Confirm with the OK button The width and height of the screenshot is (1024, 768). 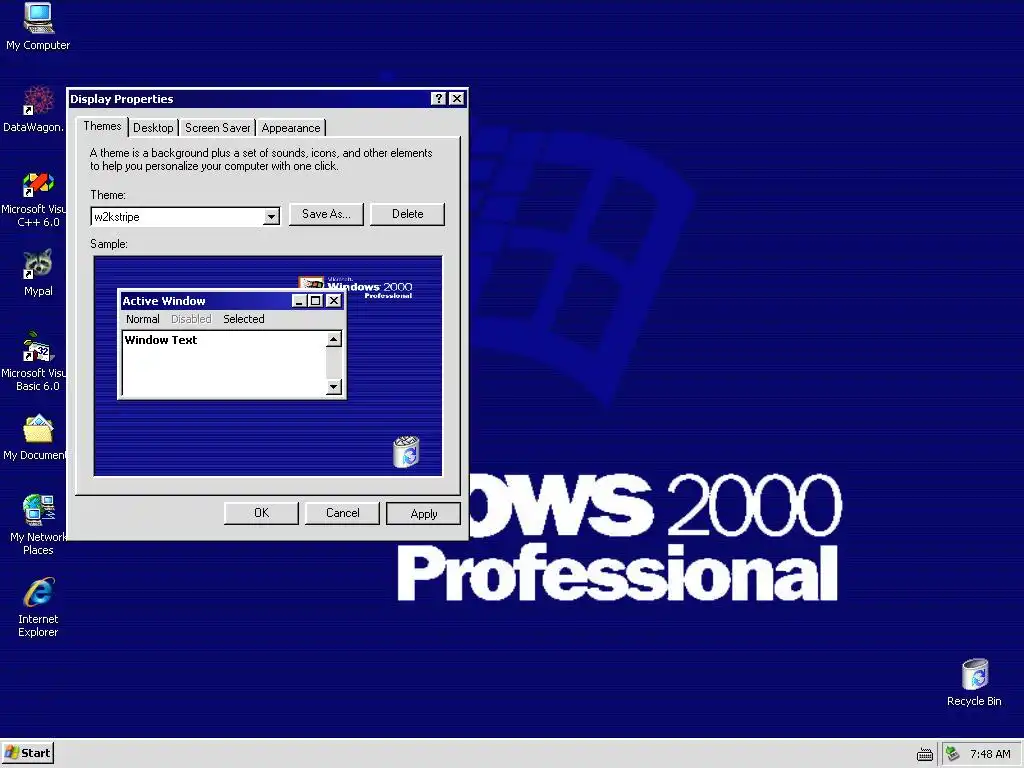[261, 513]
